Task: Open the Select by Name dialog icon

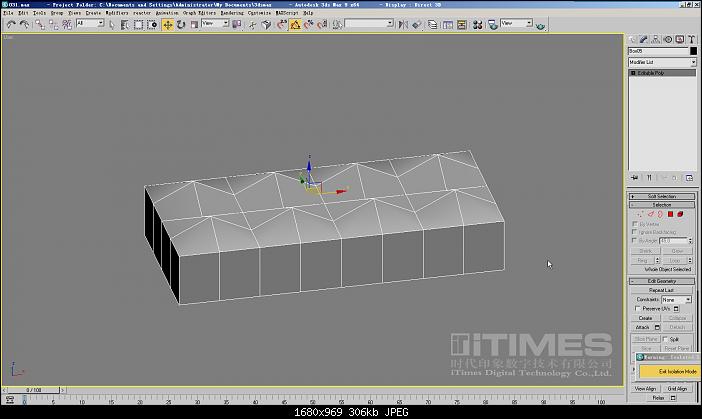Action: click(x=125, y=25)
